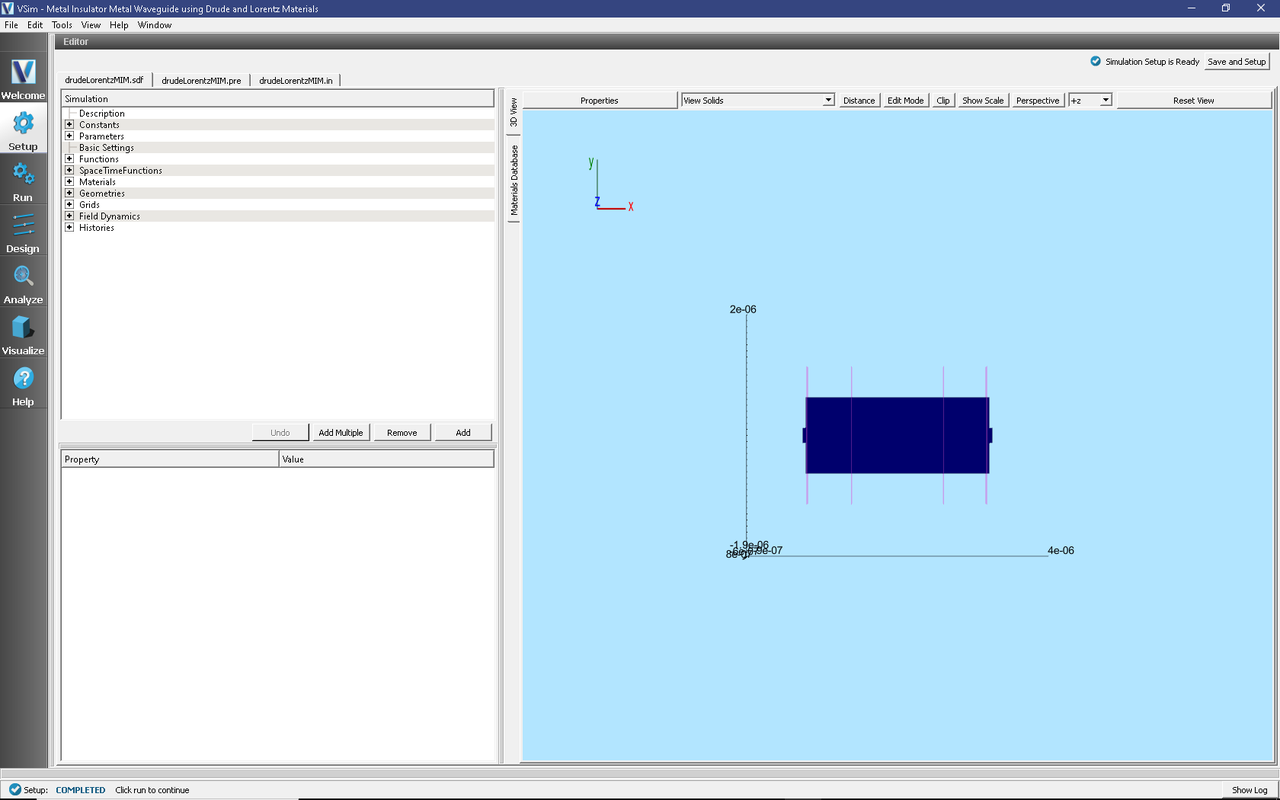Open the Tools menu
Screen dimensions: 1280x800
tap(62, 25)
